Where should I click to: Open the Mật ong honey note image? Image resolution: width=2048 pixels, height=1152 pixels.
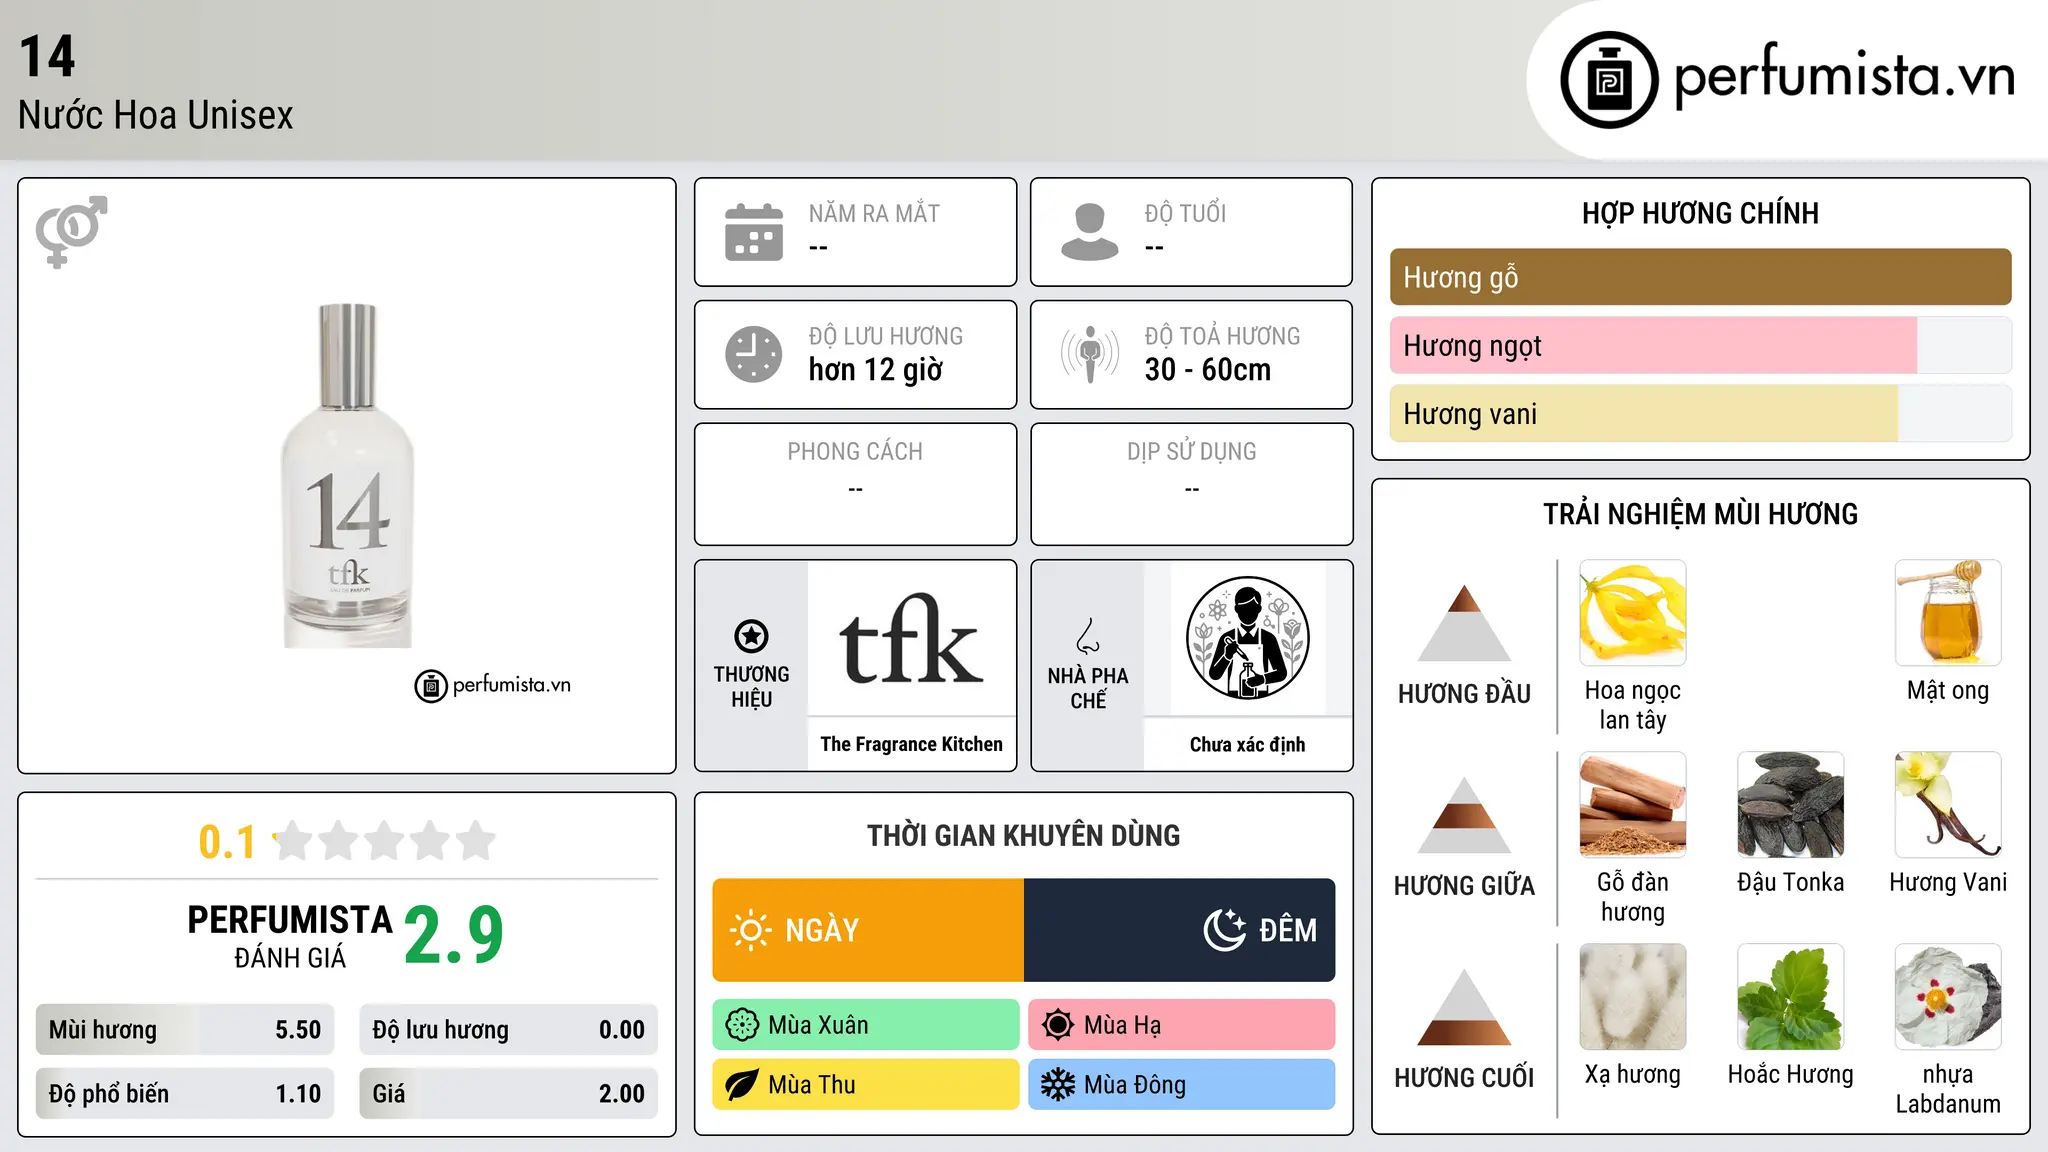[1948, 613]
